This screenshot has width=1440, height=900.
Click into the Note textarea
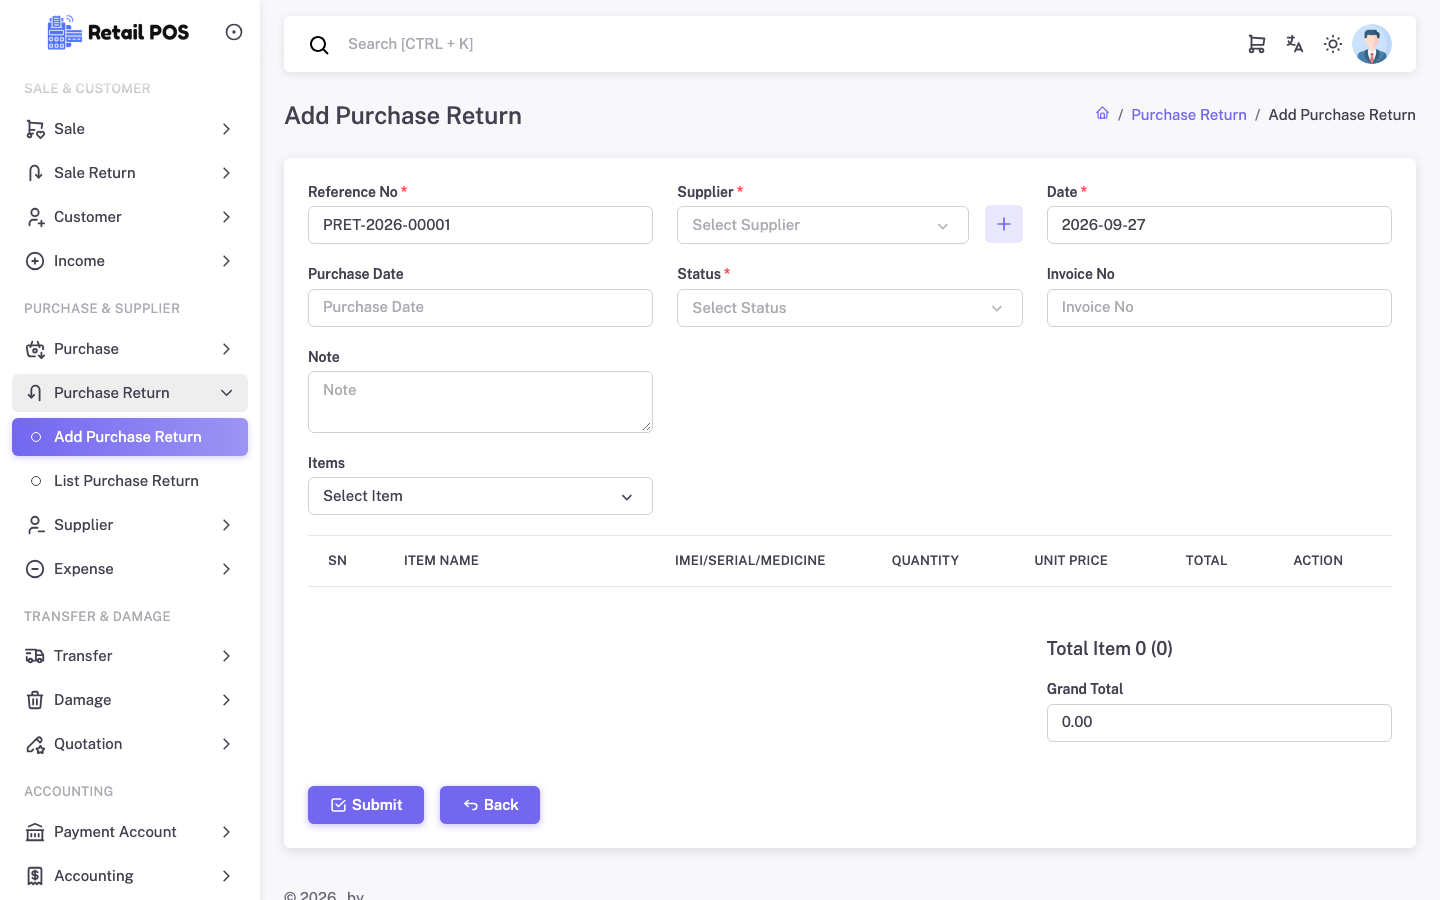click(480, 402)
